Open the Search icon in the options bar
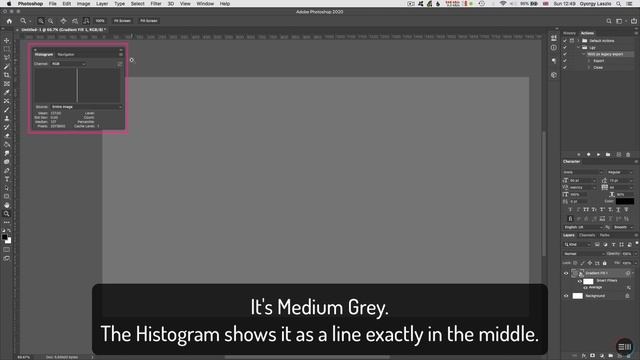Viewport: 640px width, 360px height. (x=609, y=21)
